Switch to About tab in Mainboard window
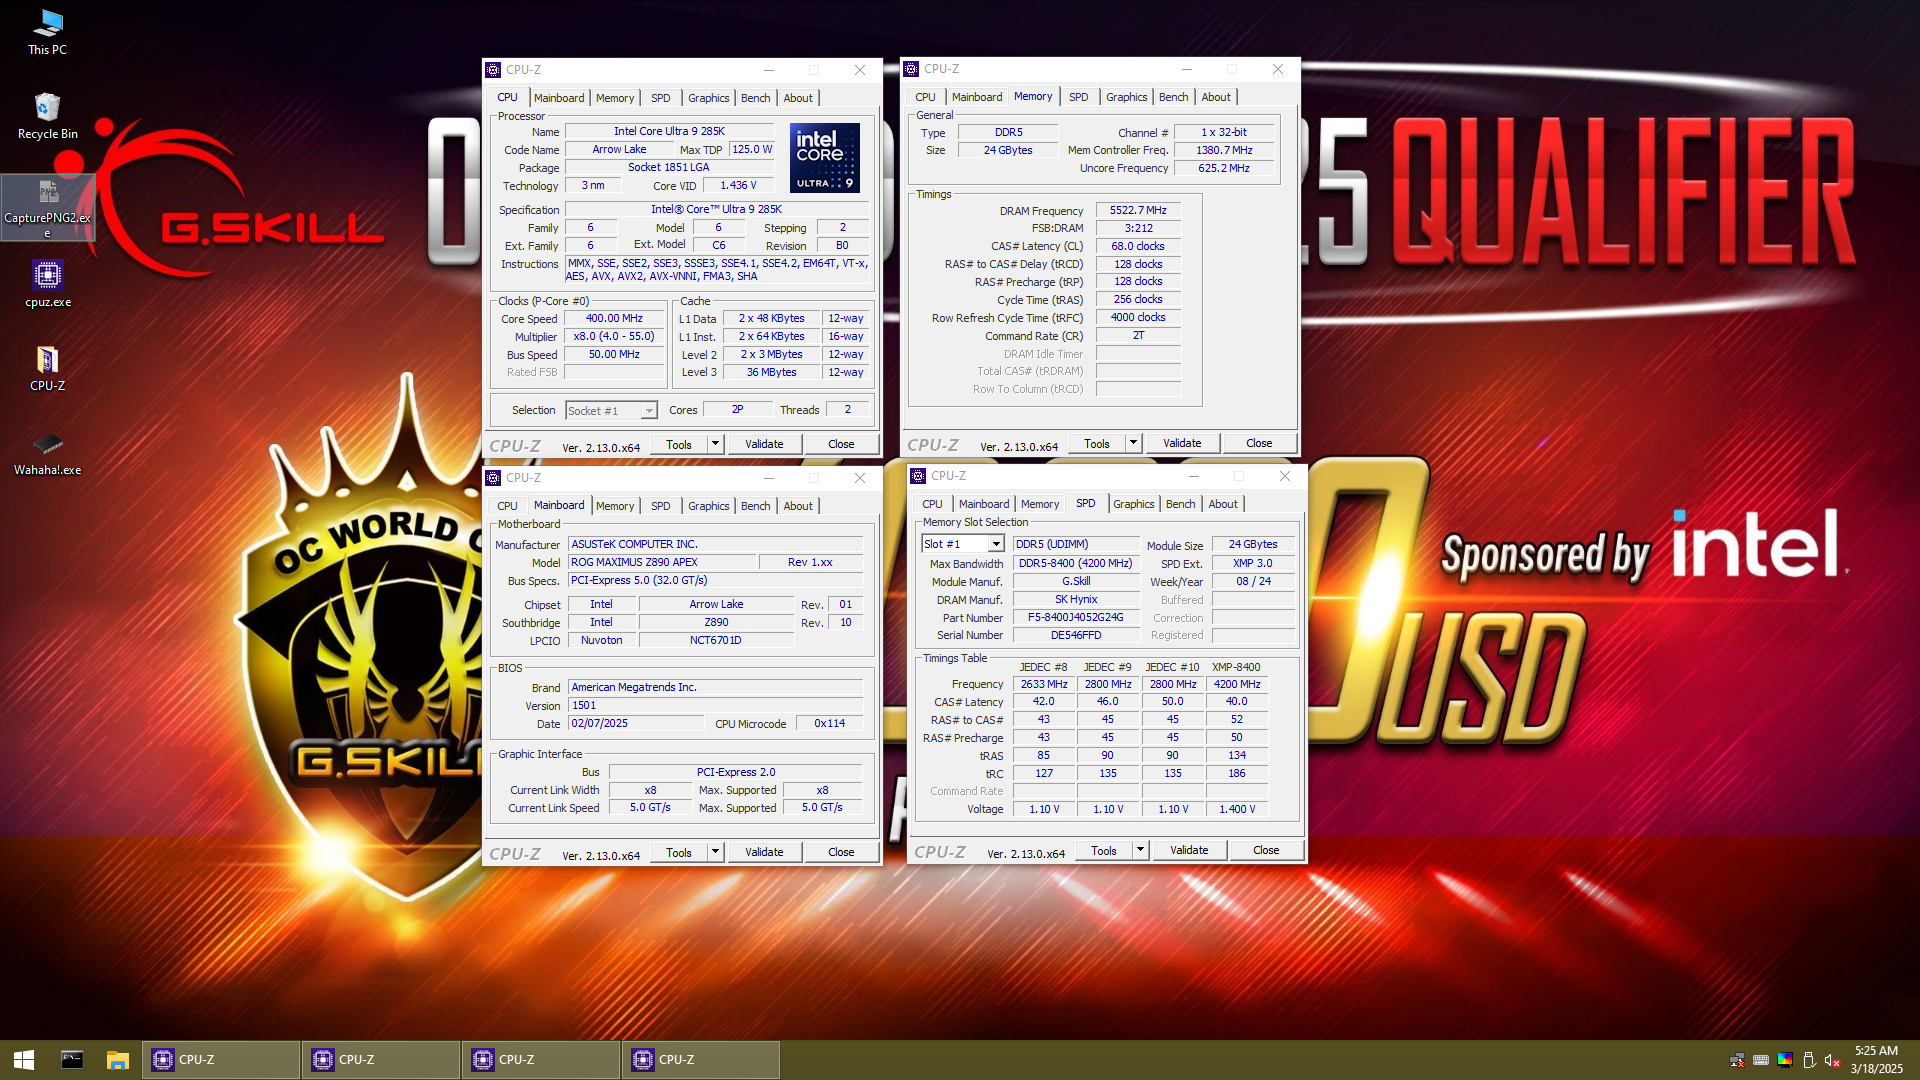 click(x=798, y=506)
